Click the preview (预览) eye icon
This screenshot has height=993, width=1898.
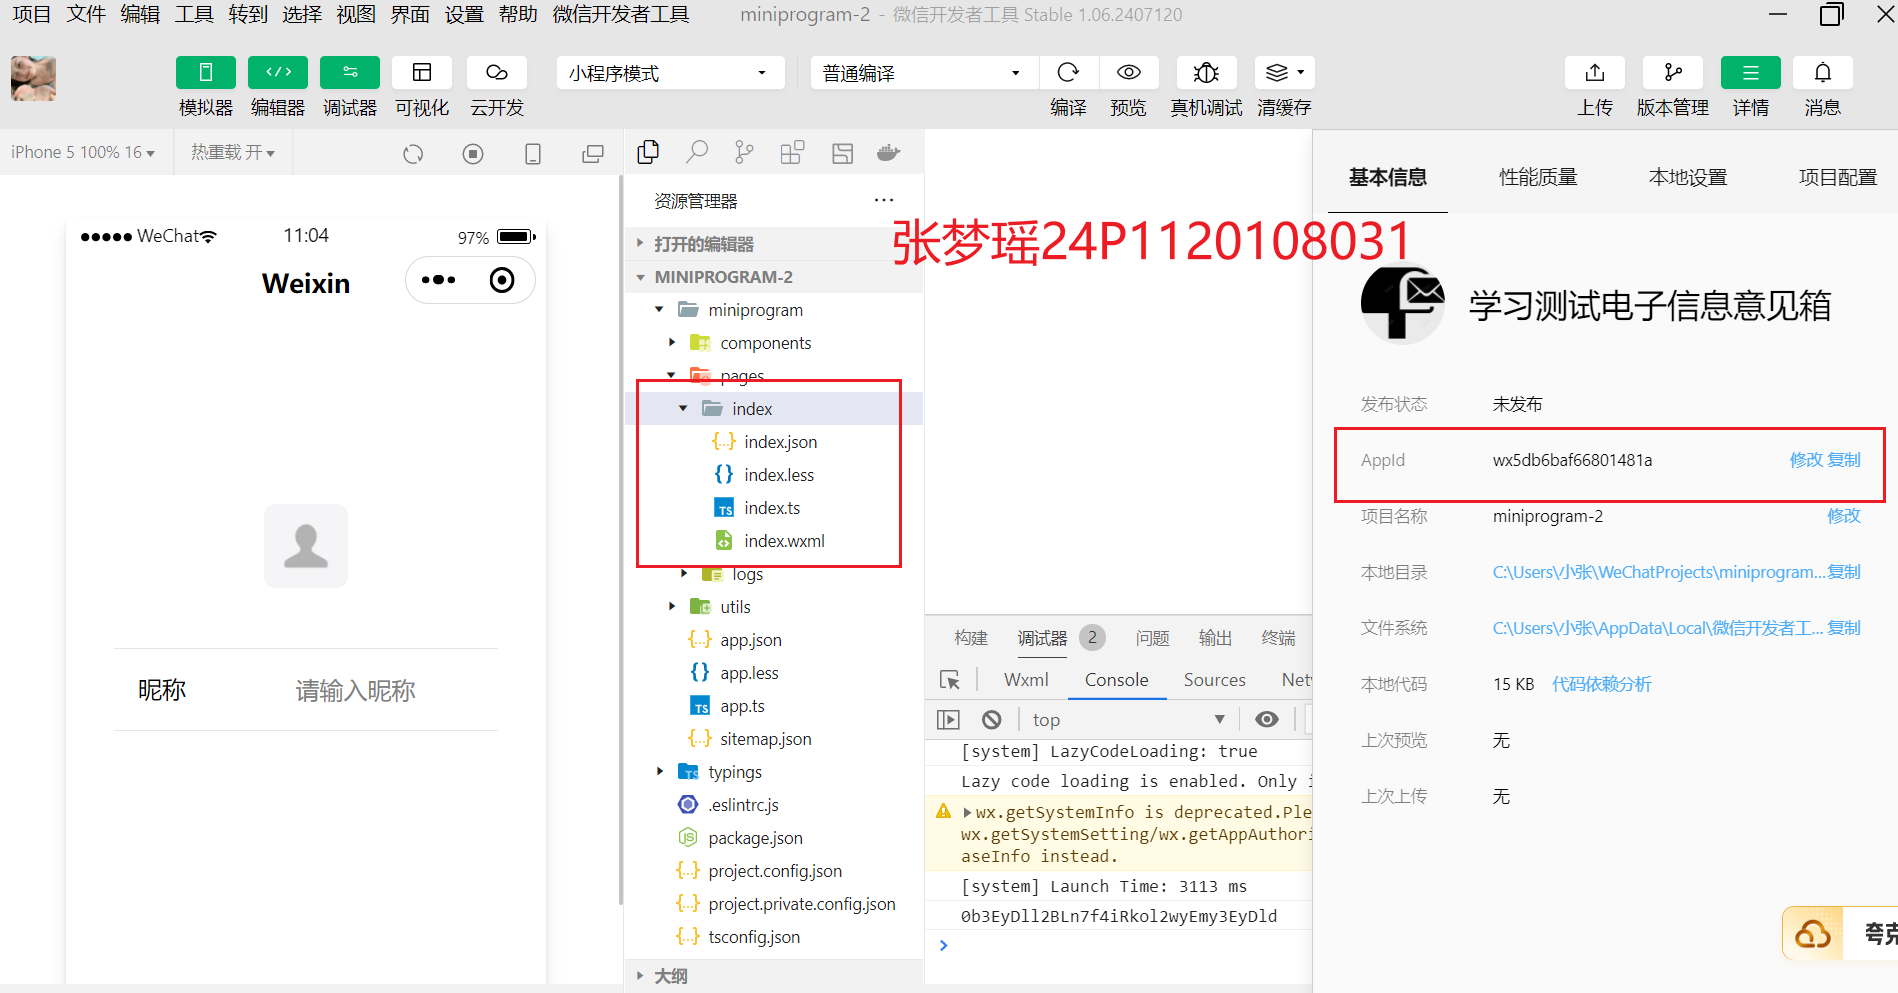point(1128,73)
